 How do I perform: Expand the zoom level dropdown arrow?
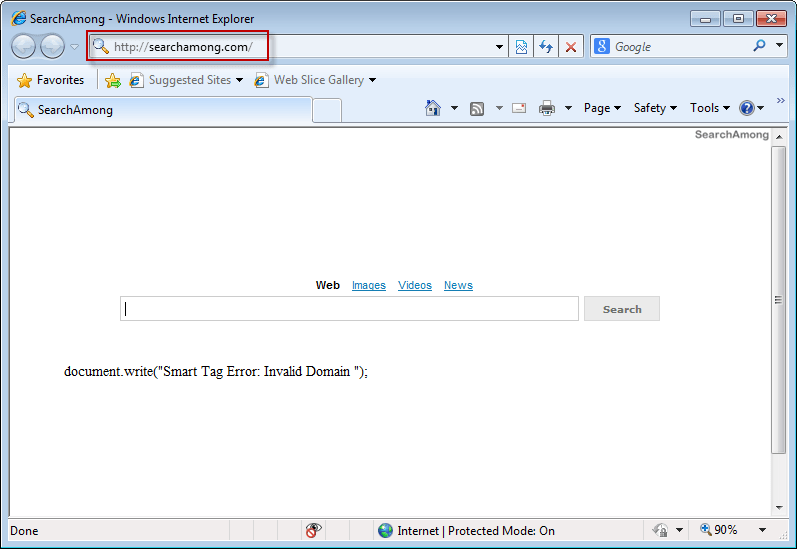tap(762, 530)
